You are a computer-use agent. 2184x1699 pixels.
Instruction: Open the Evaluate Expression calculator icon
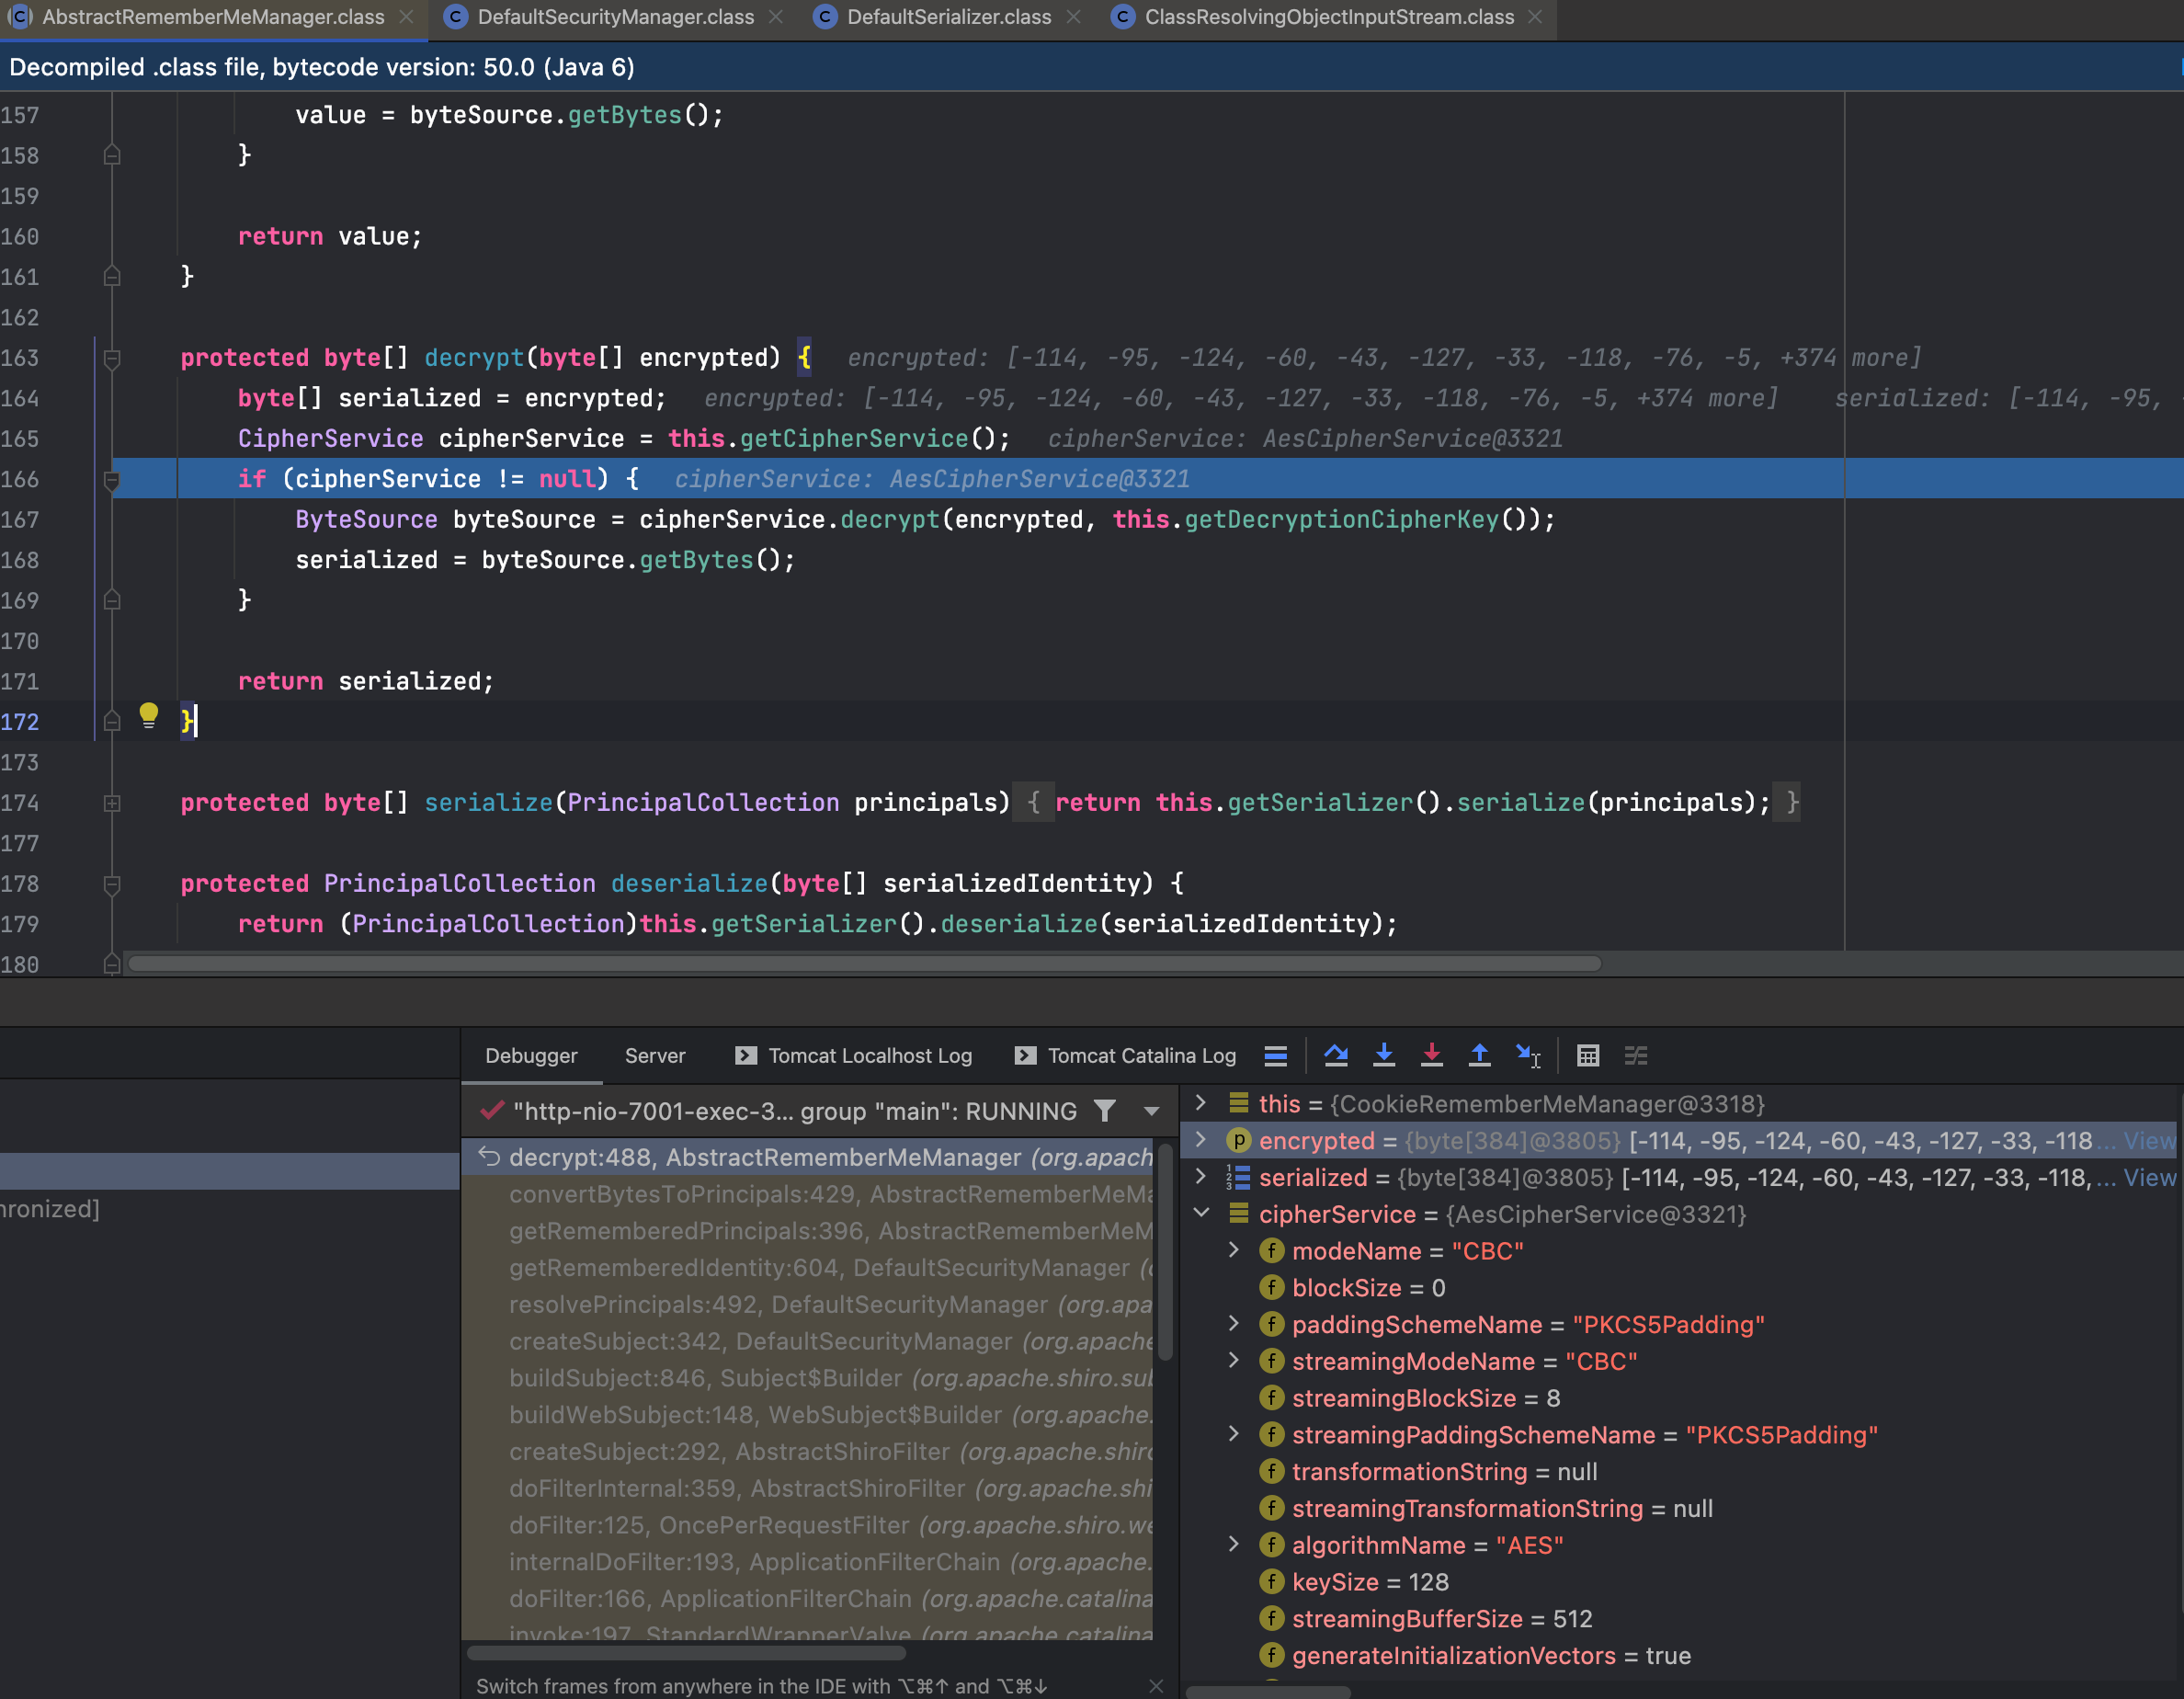point(1588,1055)
